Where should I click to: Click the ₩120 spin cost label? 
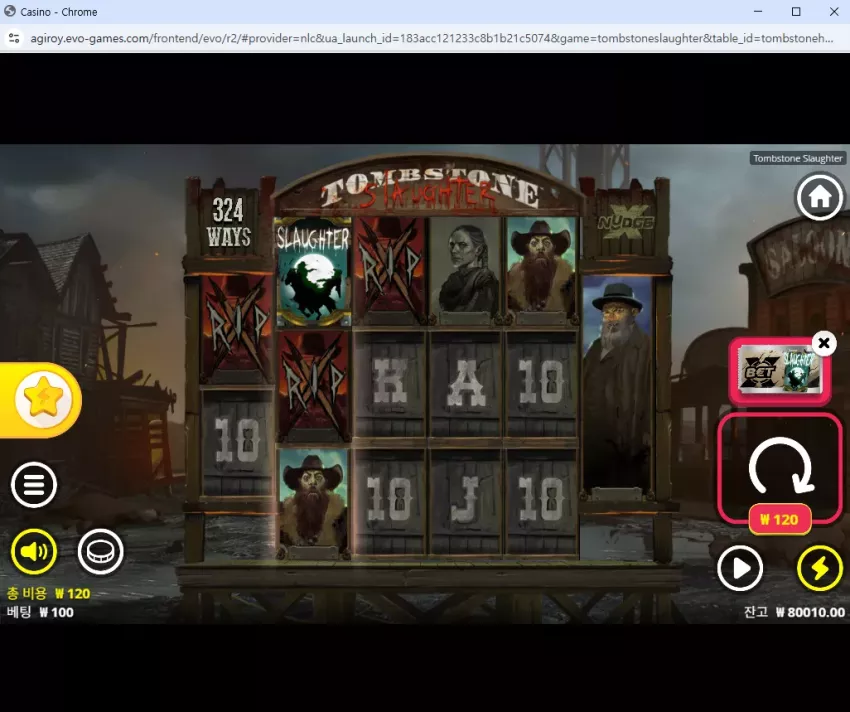[780, 519]
